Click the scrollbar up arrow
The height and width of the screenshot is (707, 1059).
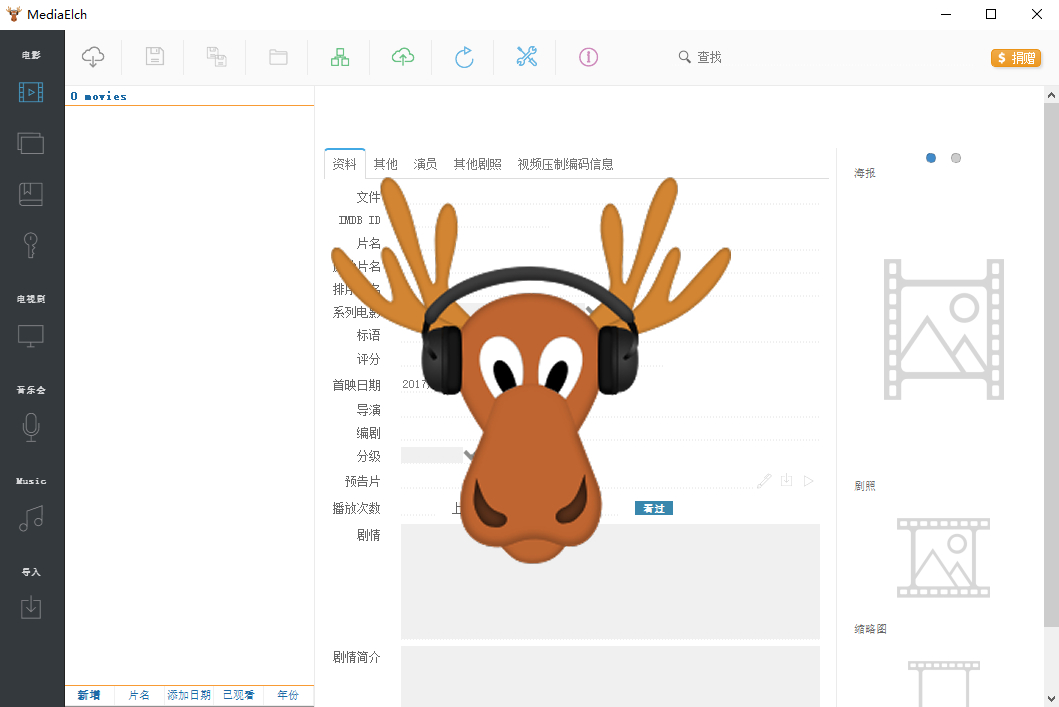click(x=1051, y=95)
